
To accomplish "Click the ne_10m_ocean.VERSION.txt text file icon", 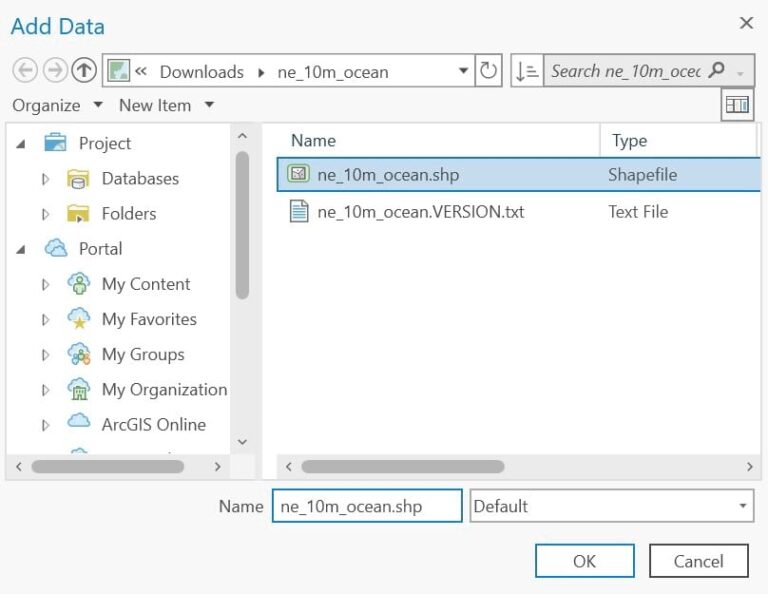I will click(x=298, y=211).
